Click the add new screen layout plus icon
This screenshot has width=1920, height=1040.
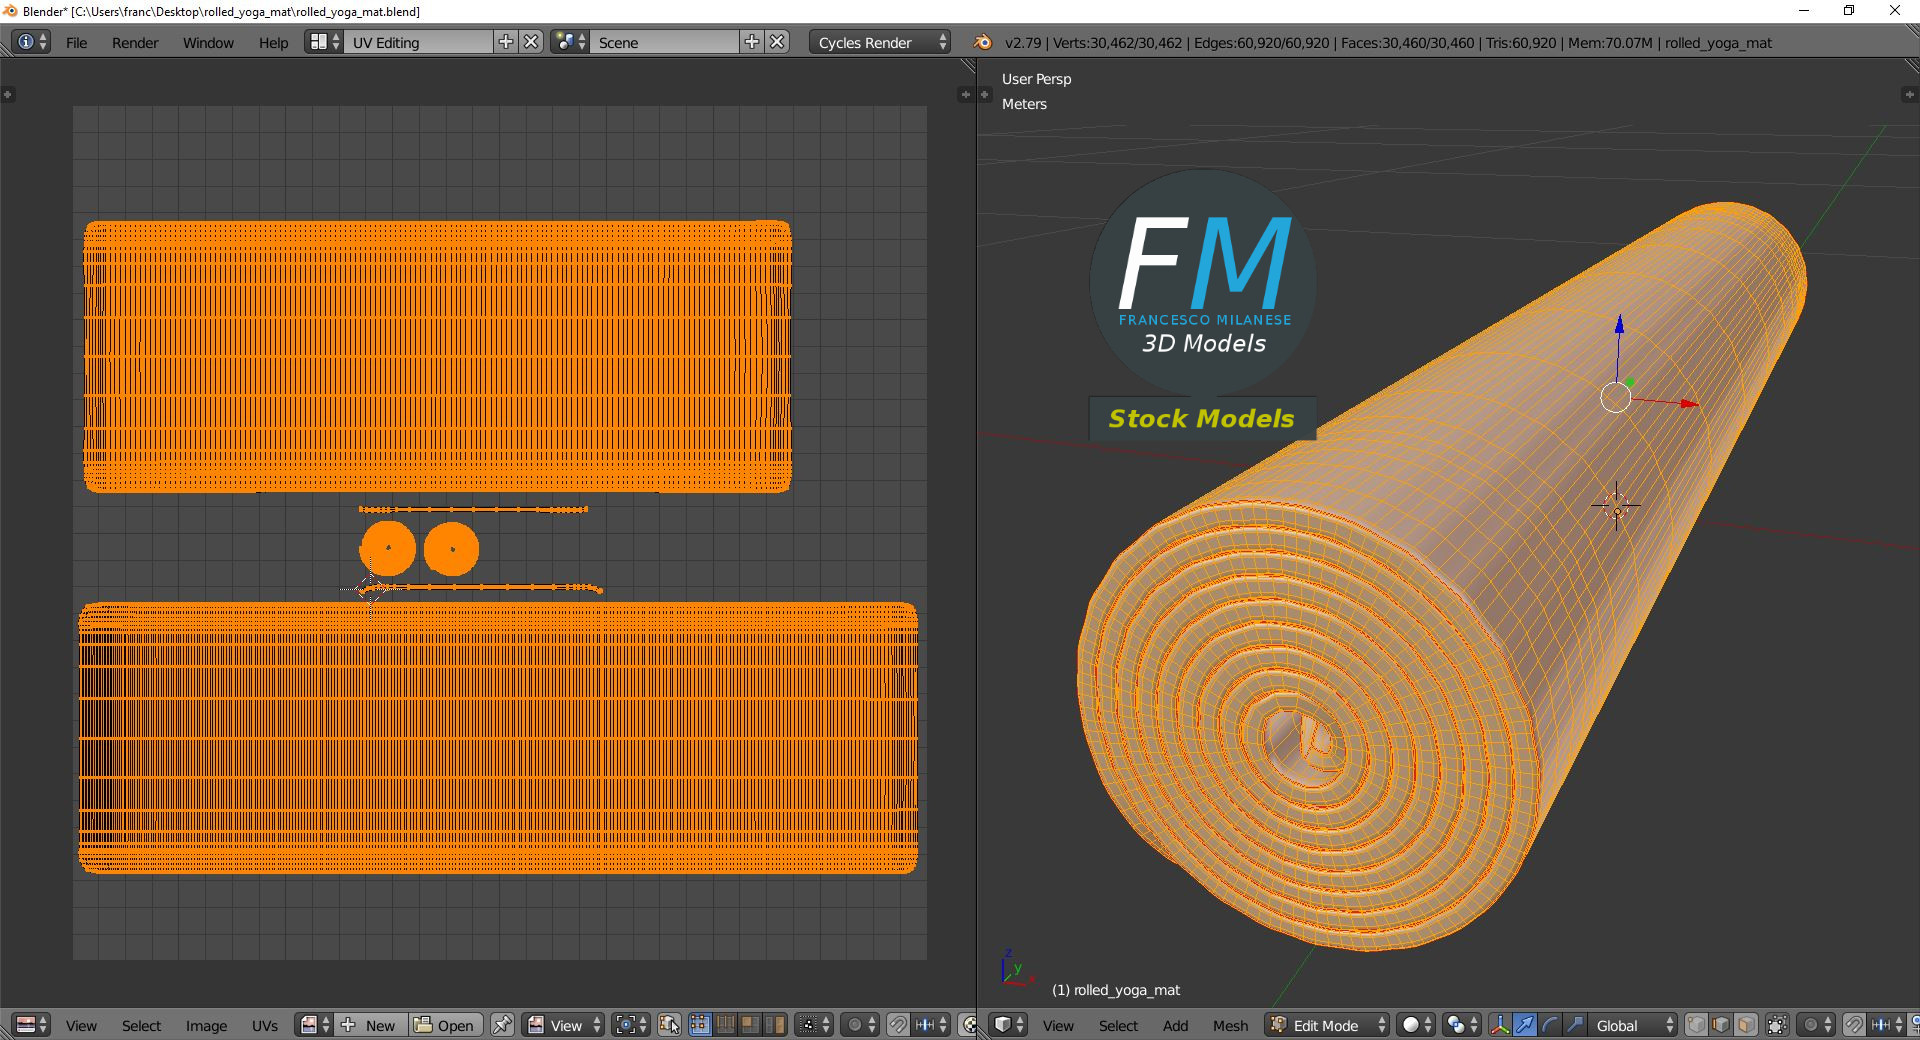pos(506,42)
